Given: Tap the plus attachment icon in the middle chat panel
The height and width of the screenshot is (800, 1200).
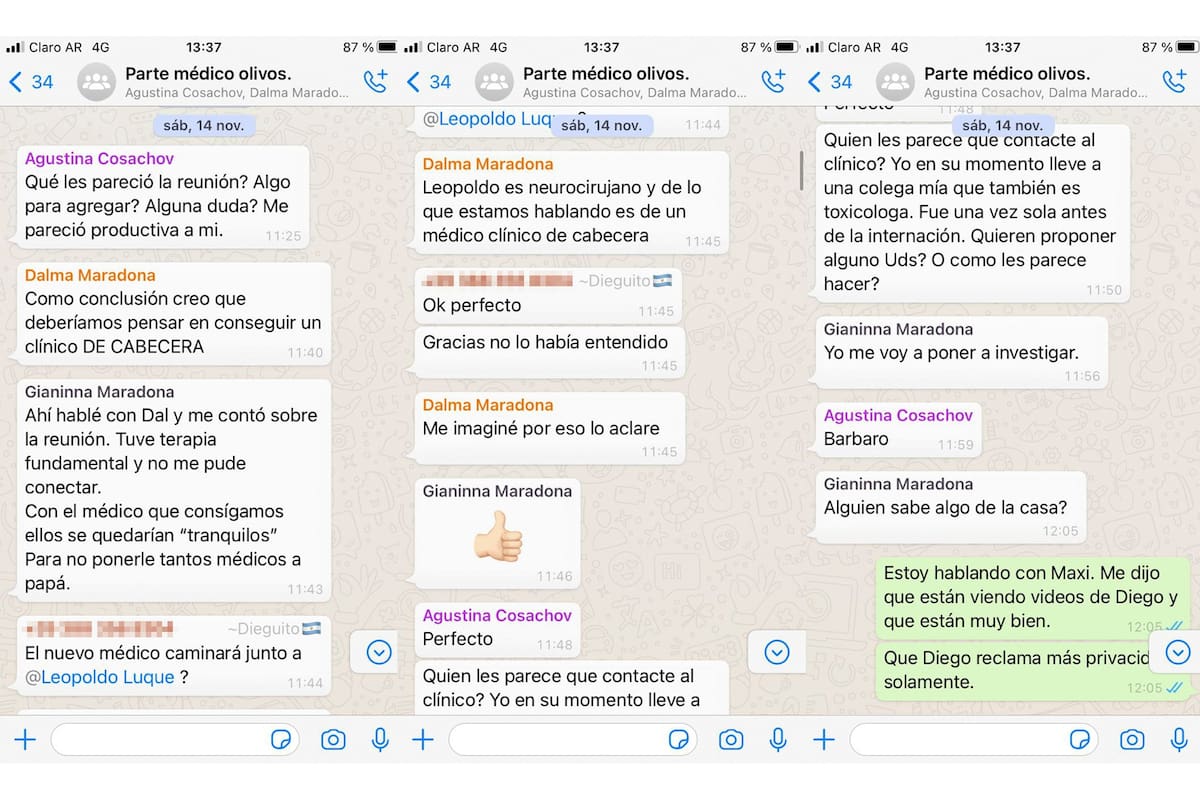Looking at the screenshot, I should 423,739.
